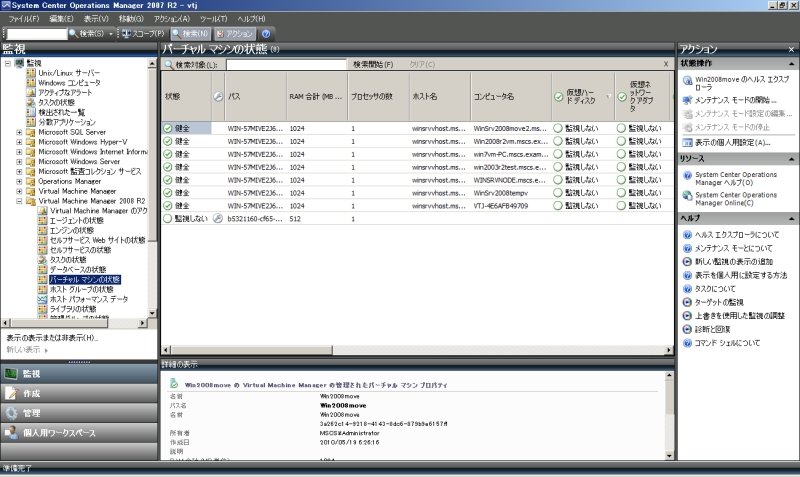Select ホスト パフォーマンス データ view
The width and height of the screenshot is (800, 477).
tap(89, 299)
